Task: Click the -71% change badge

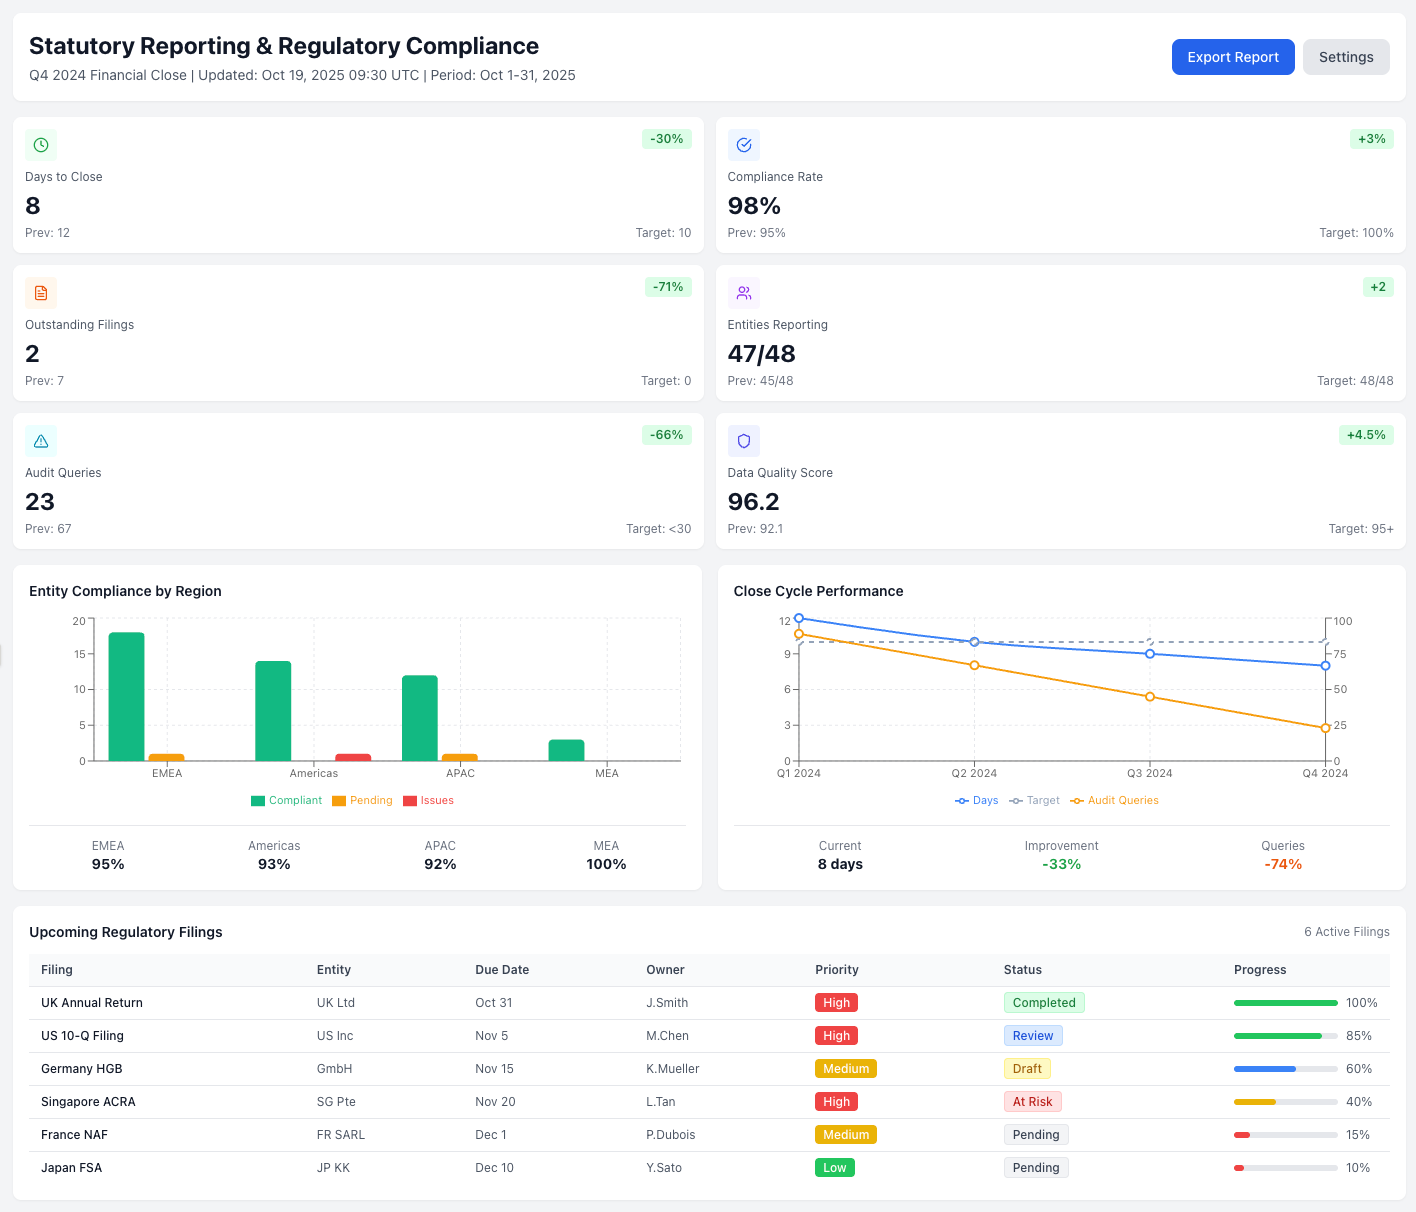Action: pos(668,287)
